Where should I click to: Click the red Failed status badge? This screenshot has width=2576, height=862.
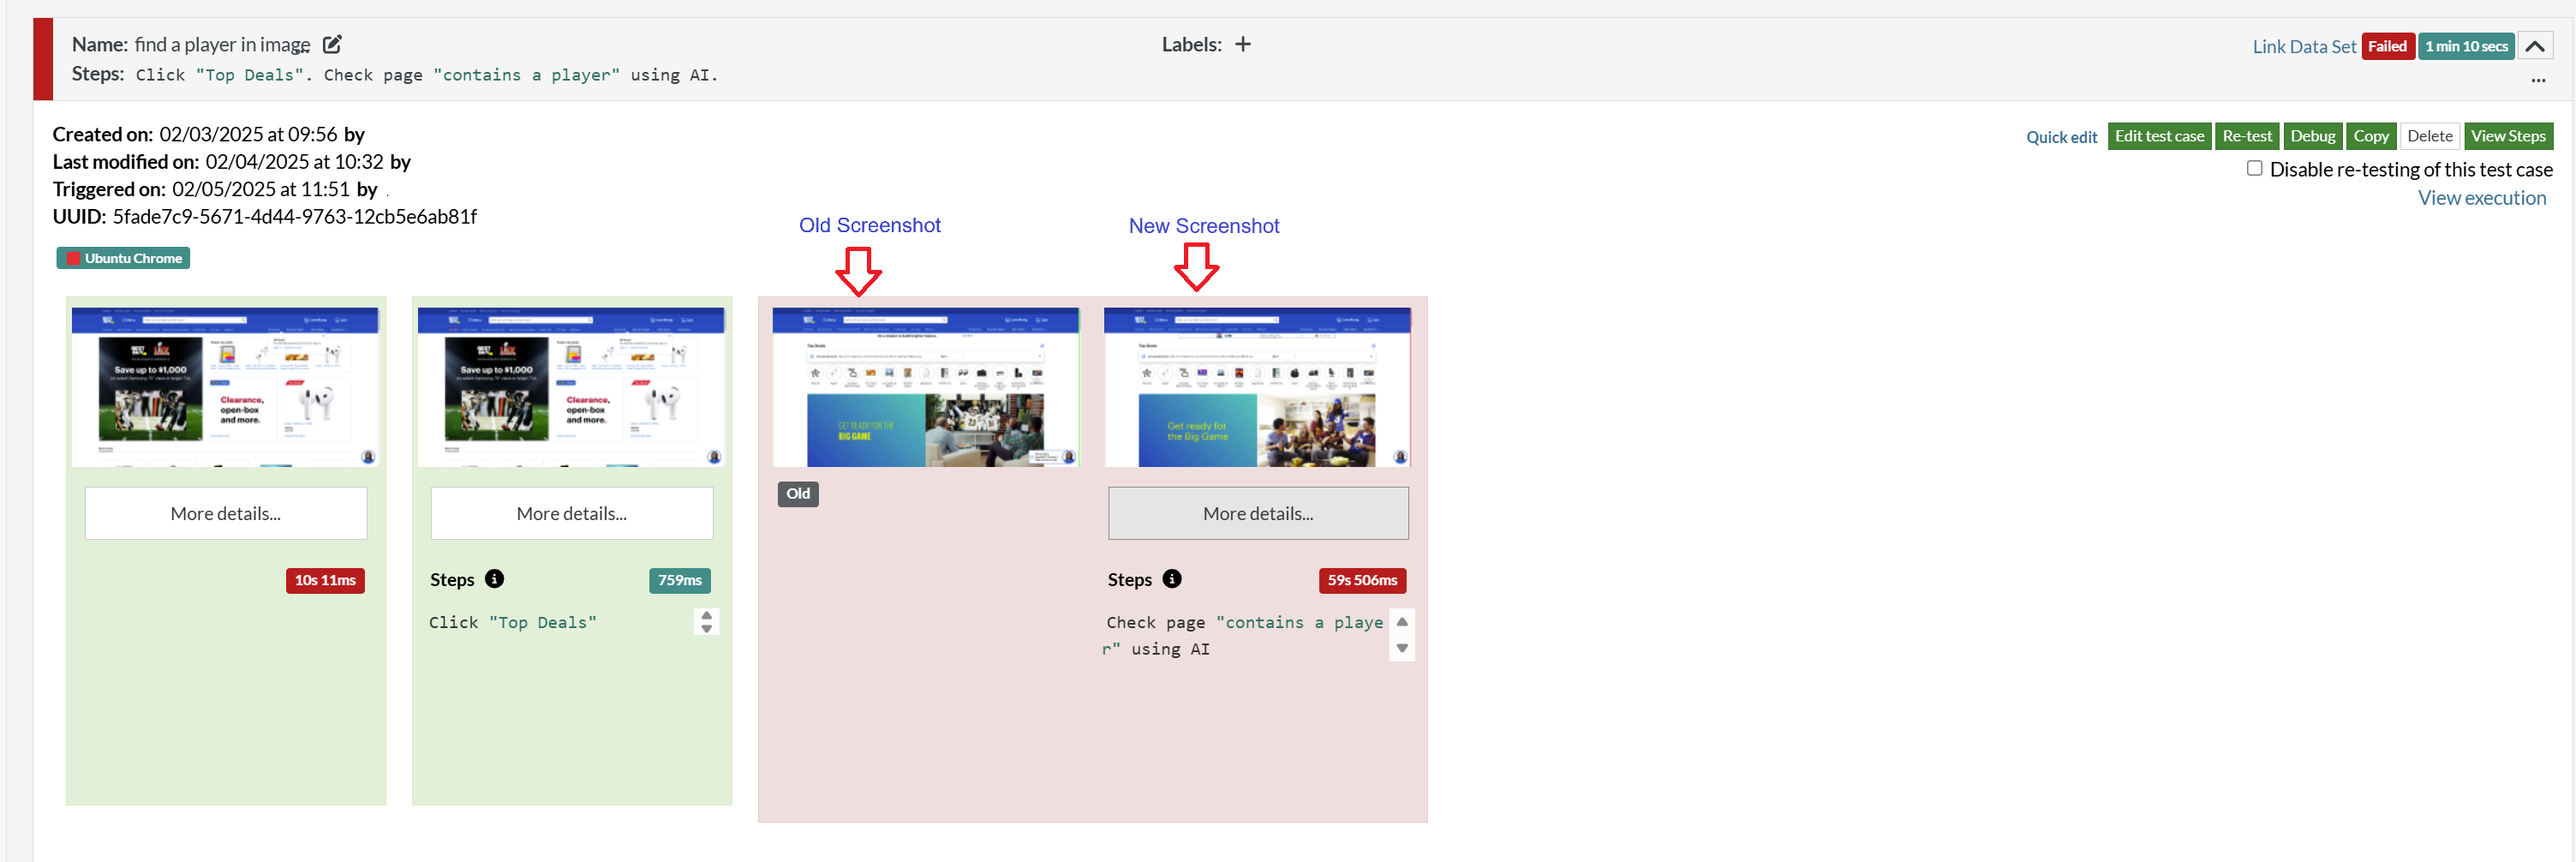click(x=2386, y=46)
